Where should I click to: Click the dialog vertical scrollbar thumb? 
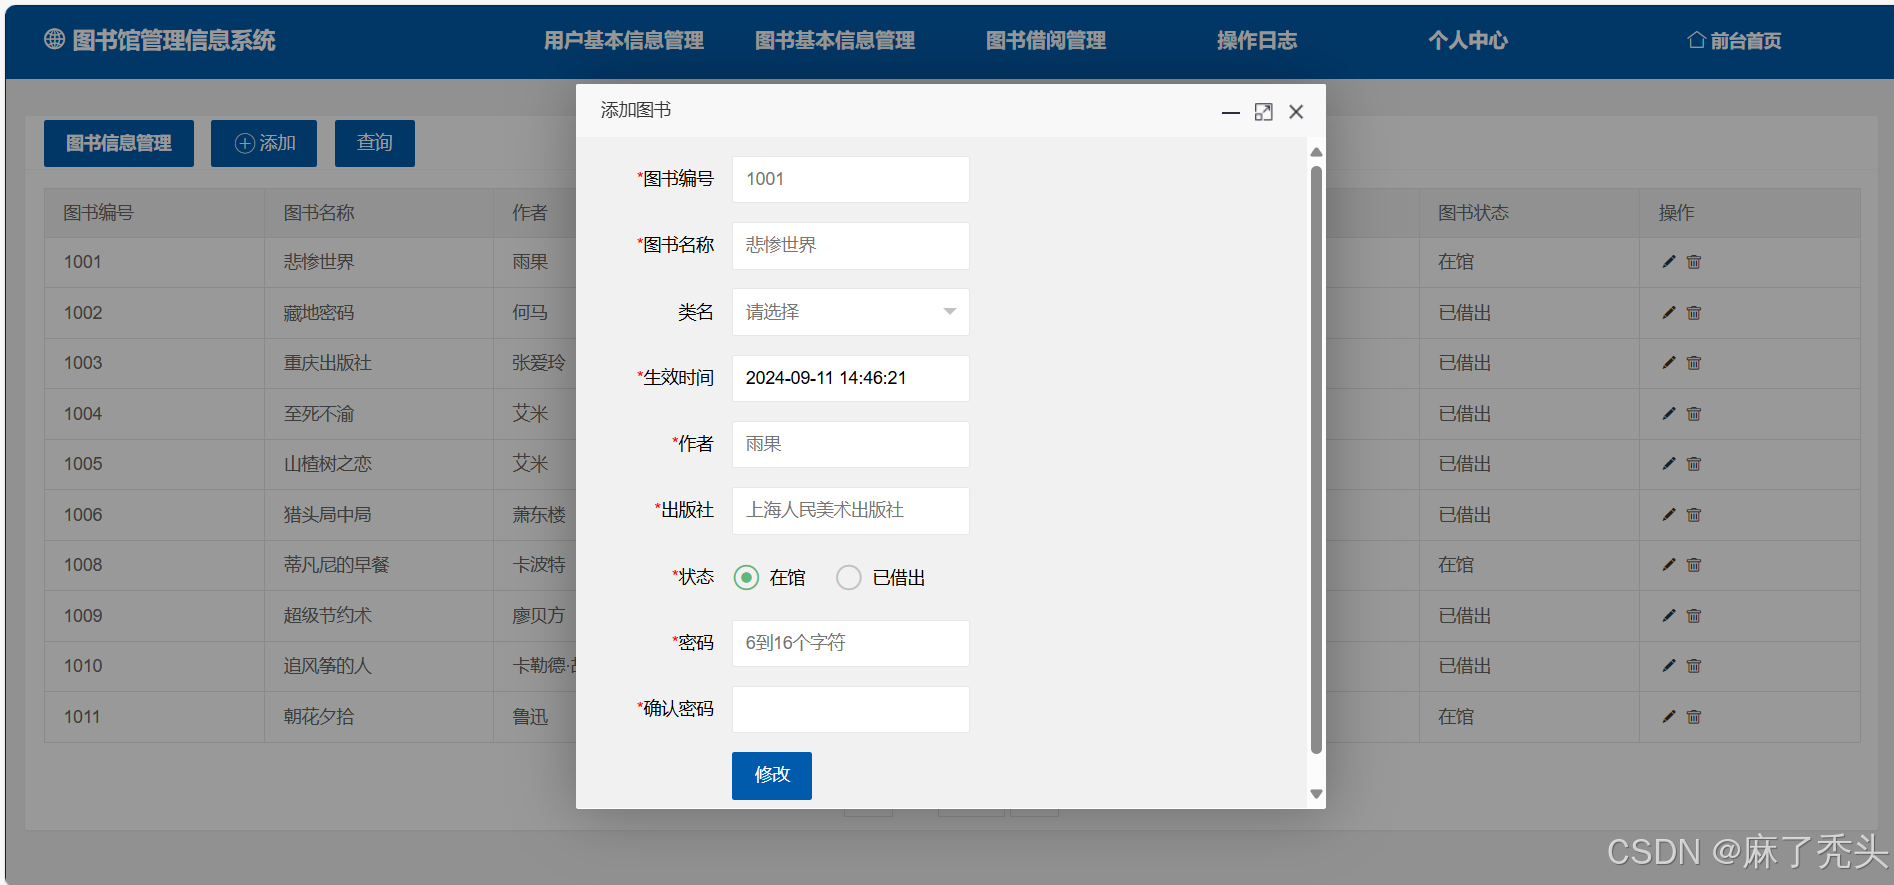coord(1316,460)
